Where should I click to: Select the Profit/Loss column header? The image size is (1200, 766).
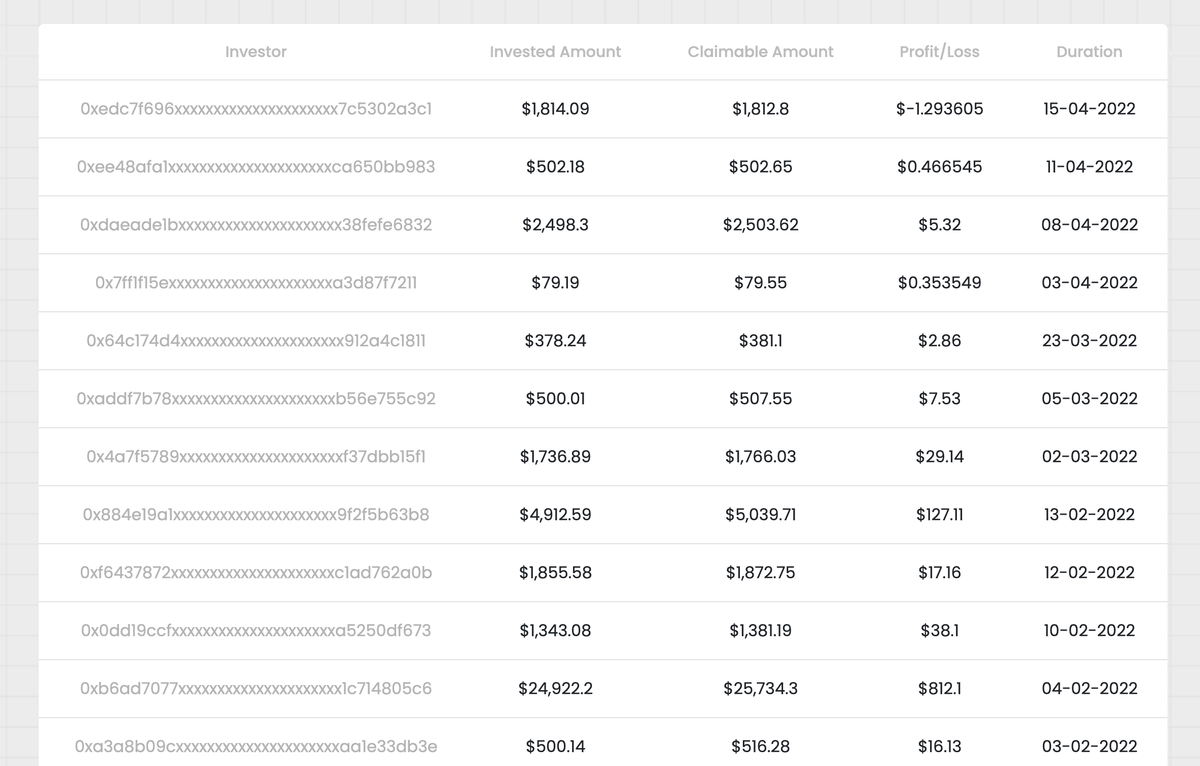point(939,52)
